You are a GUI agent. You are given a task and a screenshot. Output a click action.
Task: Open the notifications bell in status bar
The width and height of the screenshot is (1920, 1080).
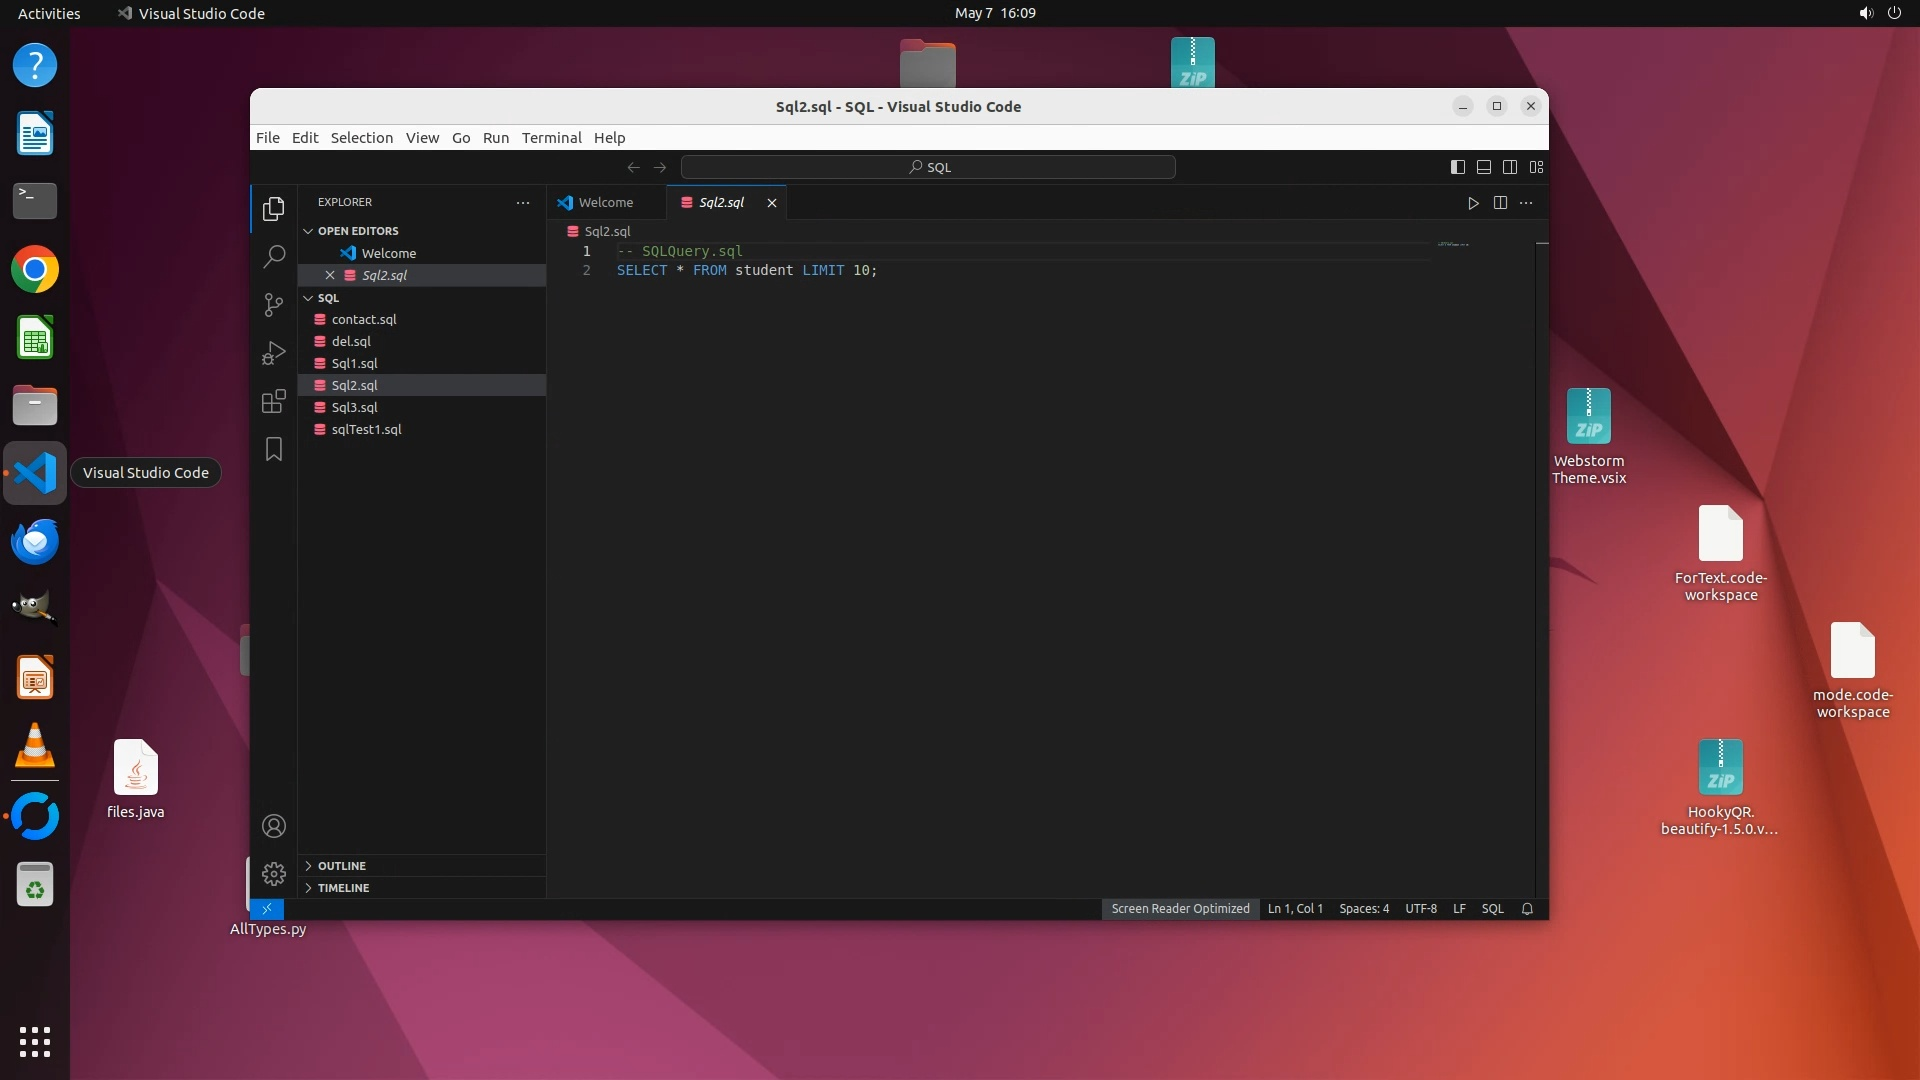click(x=1527, y=909)
